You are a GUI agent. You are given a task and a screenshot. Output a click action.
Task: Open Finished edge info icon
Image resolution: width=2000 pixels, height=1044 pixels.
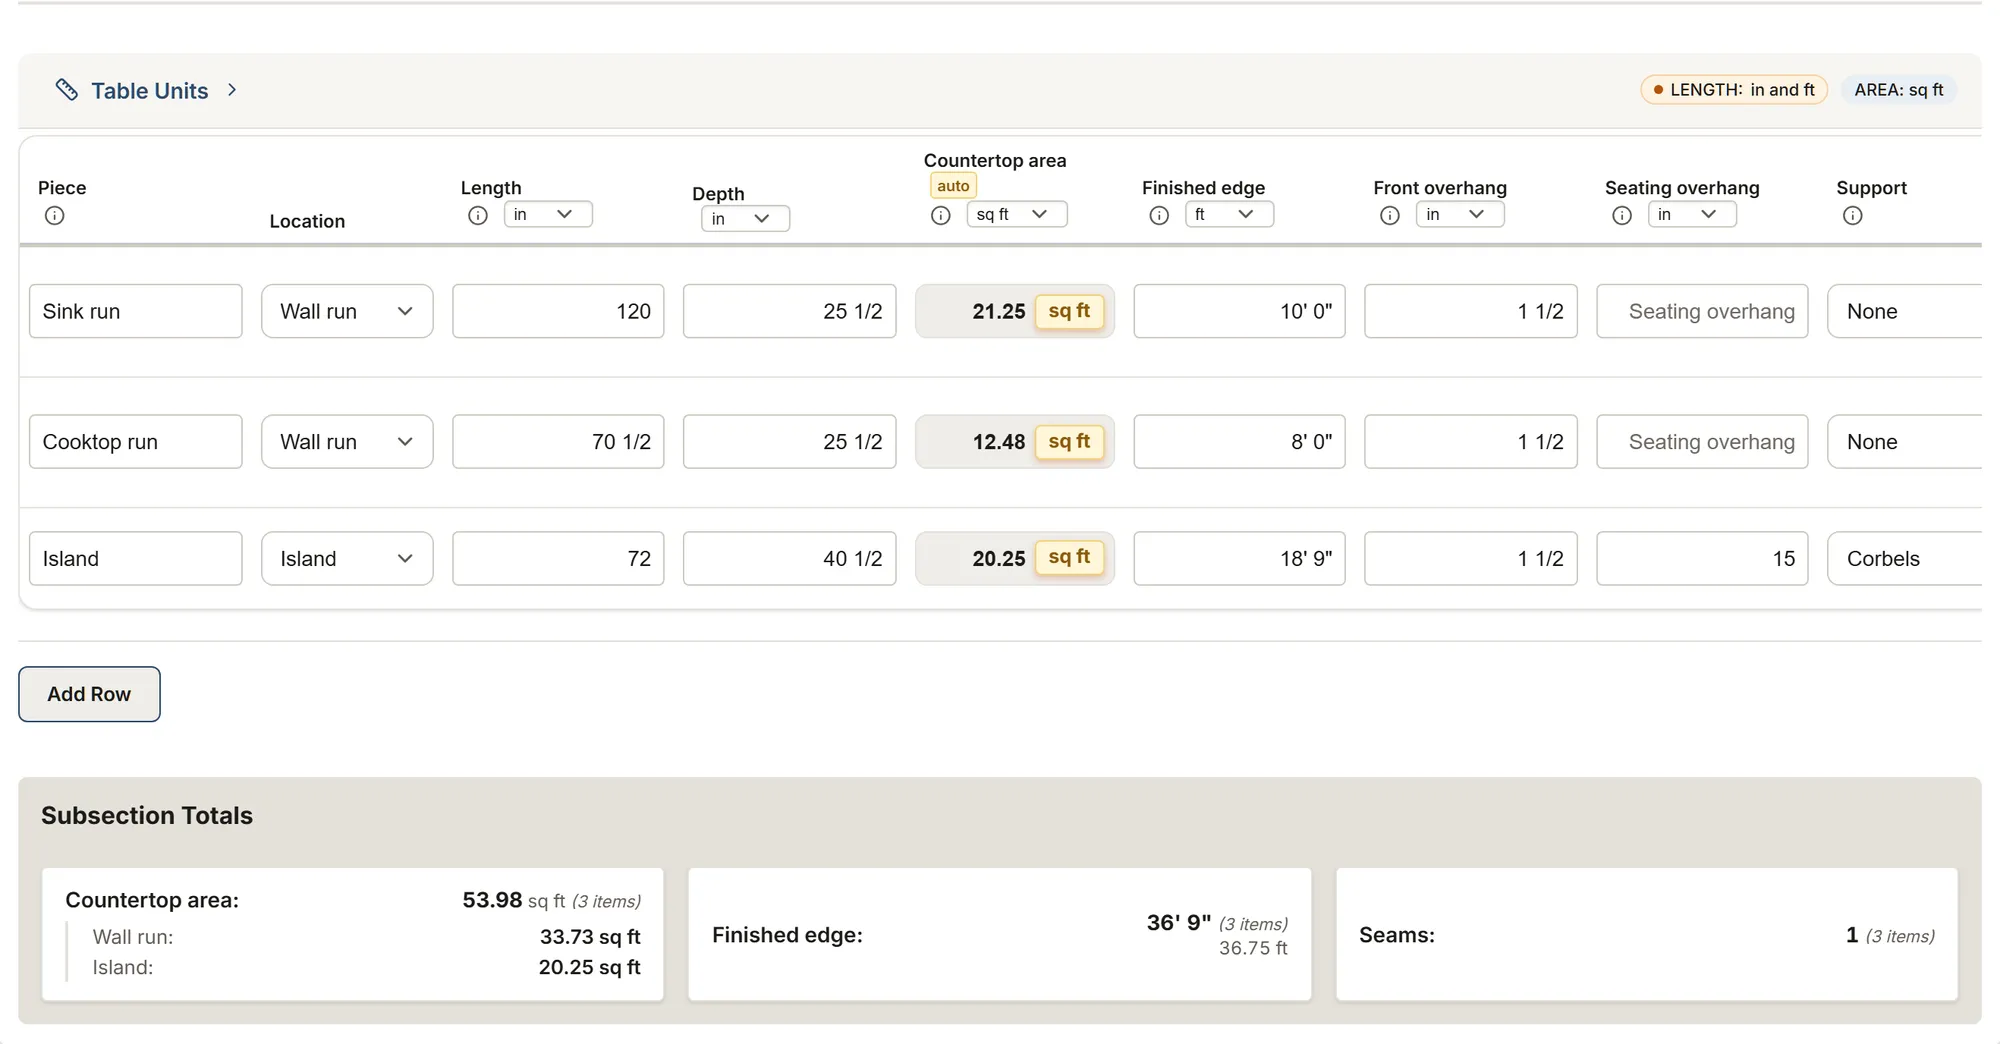coord(1159,216)
